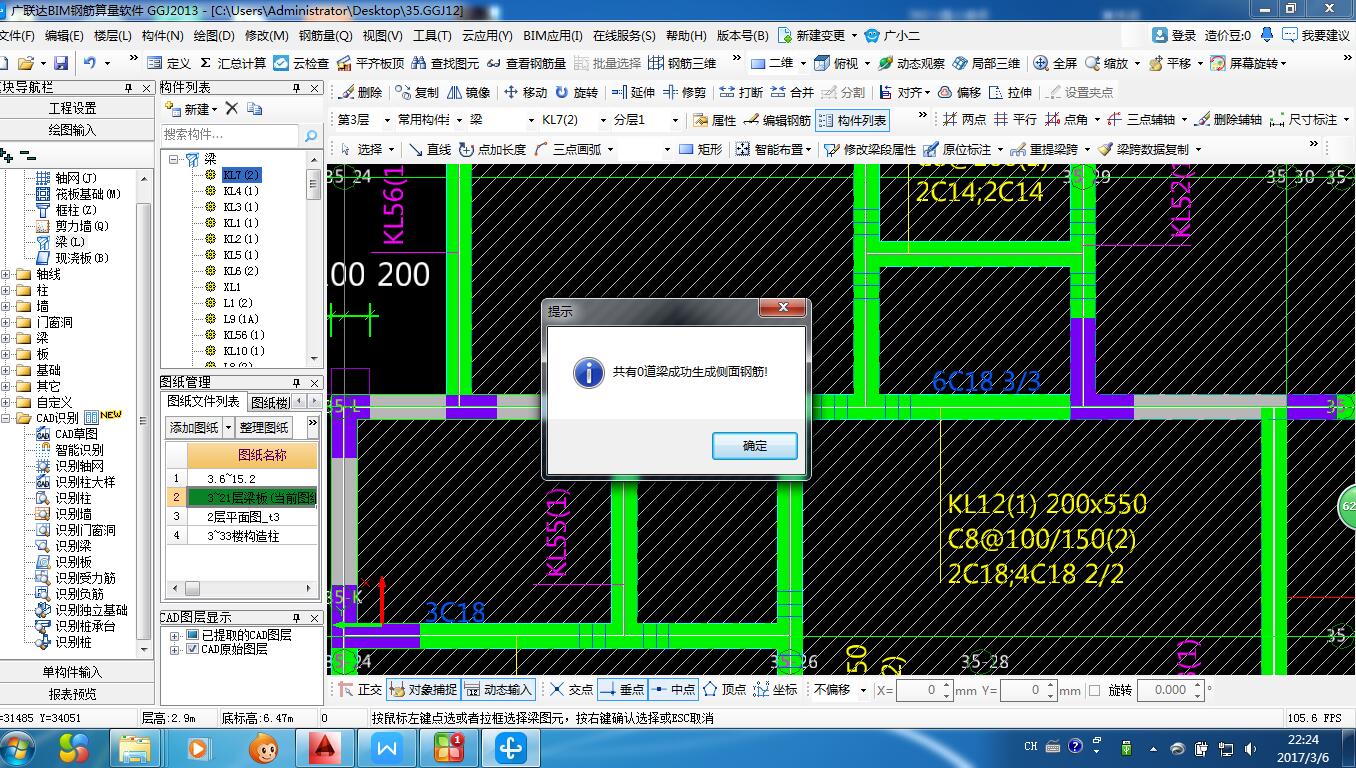Click the 整理图纸 button

pos(264,427)
